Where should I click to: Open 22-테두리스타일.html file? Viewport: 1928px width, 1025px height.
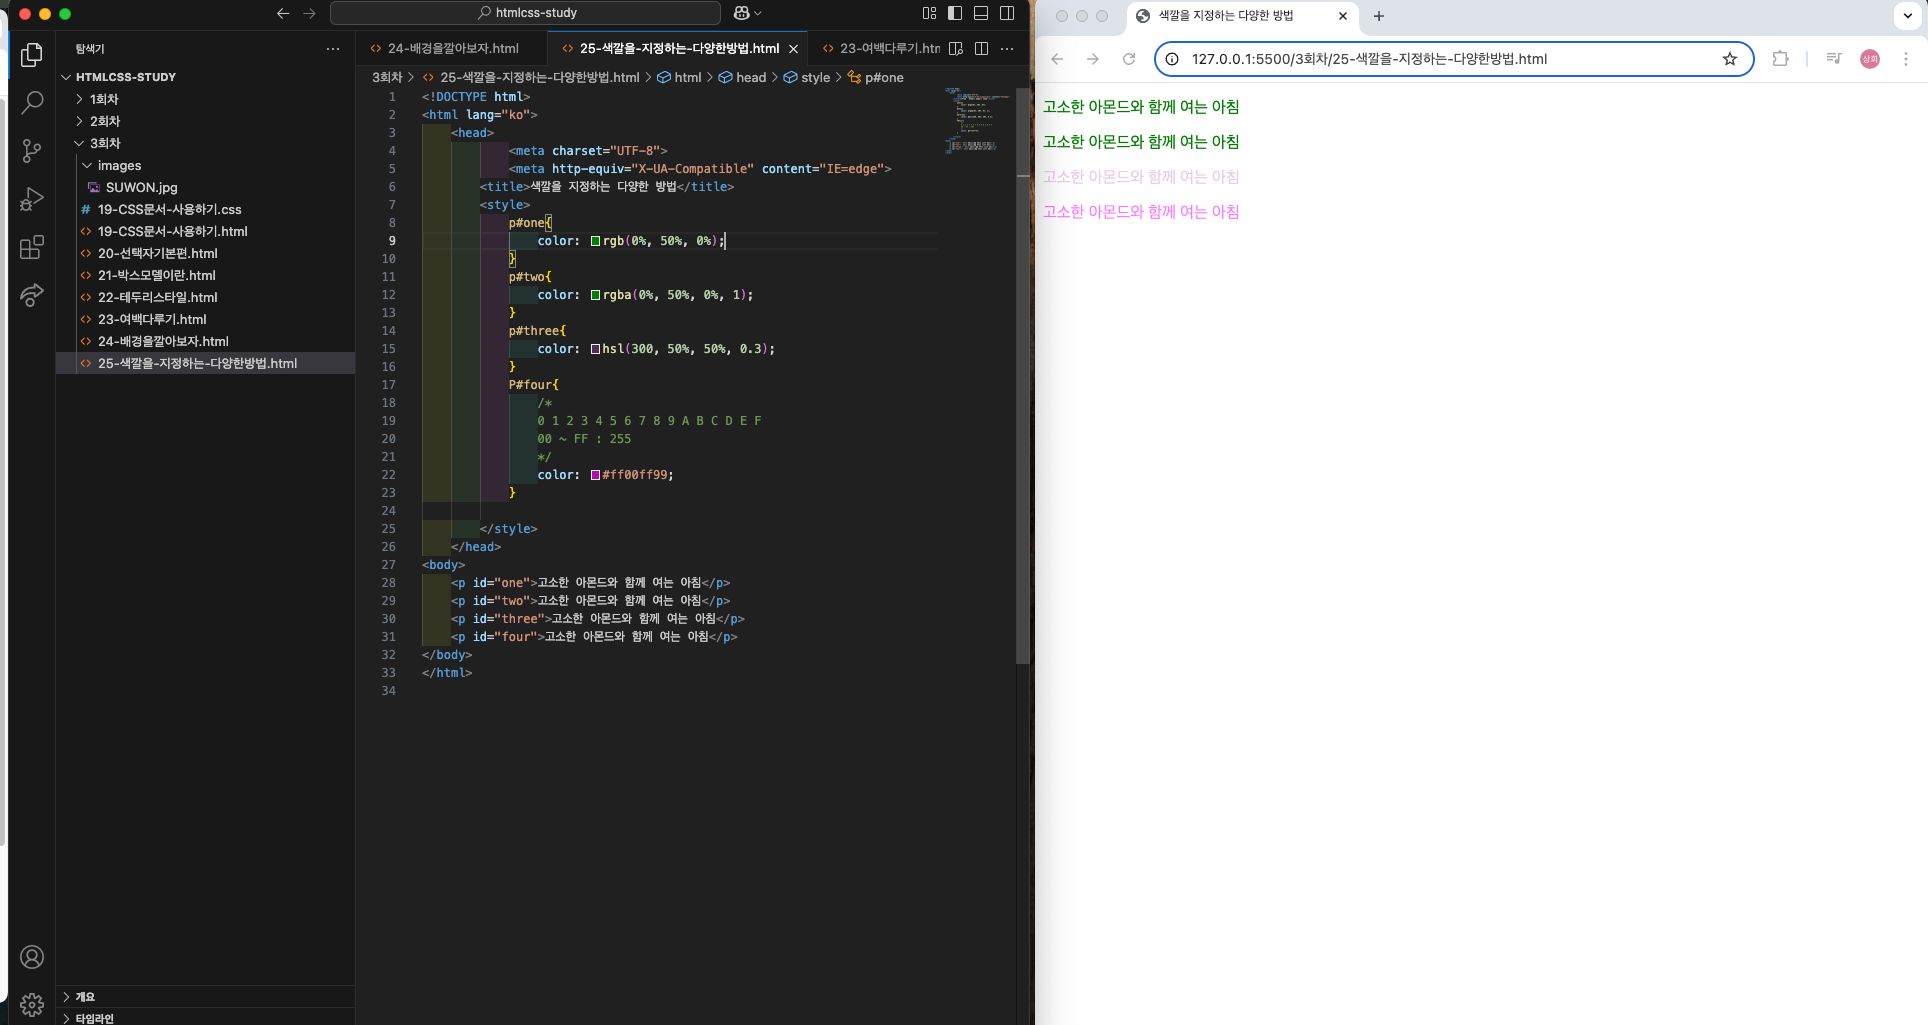click(x=205, y=297)
